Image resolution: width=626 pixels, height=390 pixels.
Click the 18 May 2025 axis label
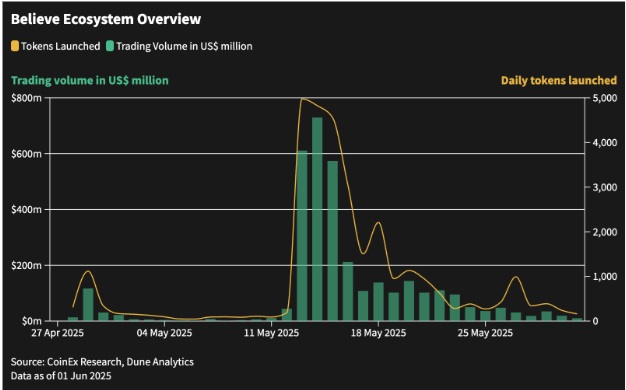pyautogui.click(x=378, y=333)
